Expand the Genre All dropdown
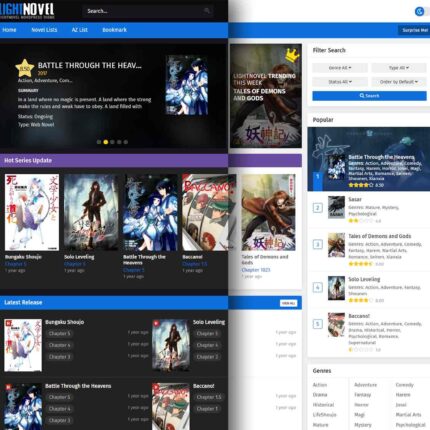This screenshot has width=430, height=430. (x=340, y=68)
